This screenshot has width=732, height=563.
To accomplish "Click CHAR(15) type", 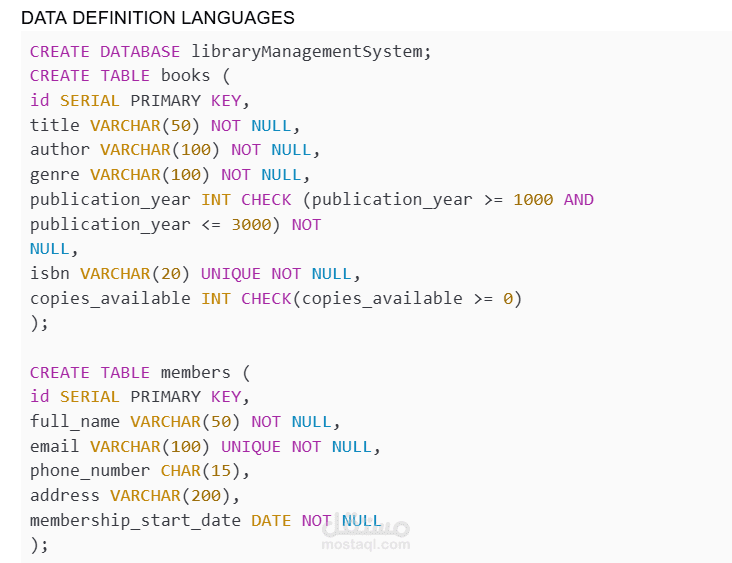I will tap(201, 471).
